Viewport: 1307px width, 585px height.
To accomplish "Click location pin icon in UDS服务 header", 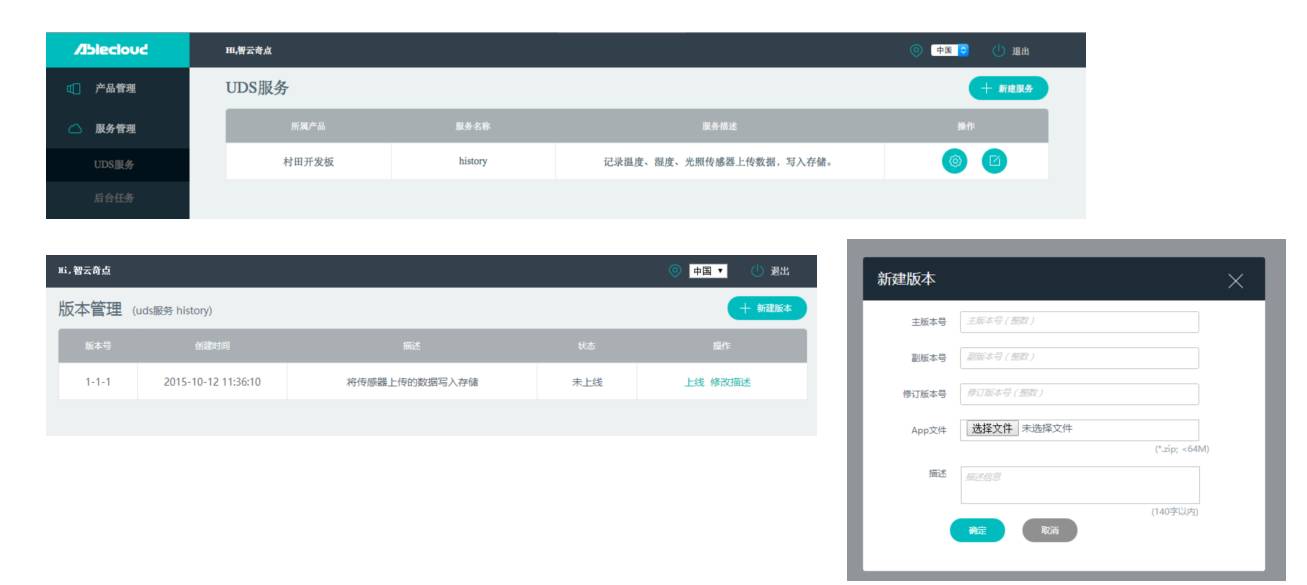I will click(916, 50).
